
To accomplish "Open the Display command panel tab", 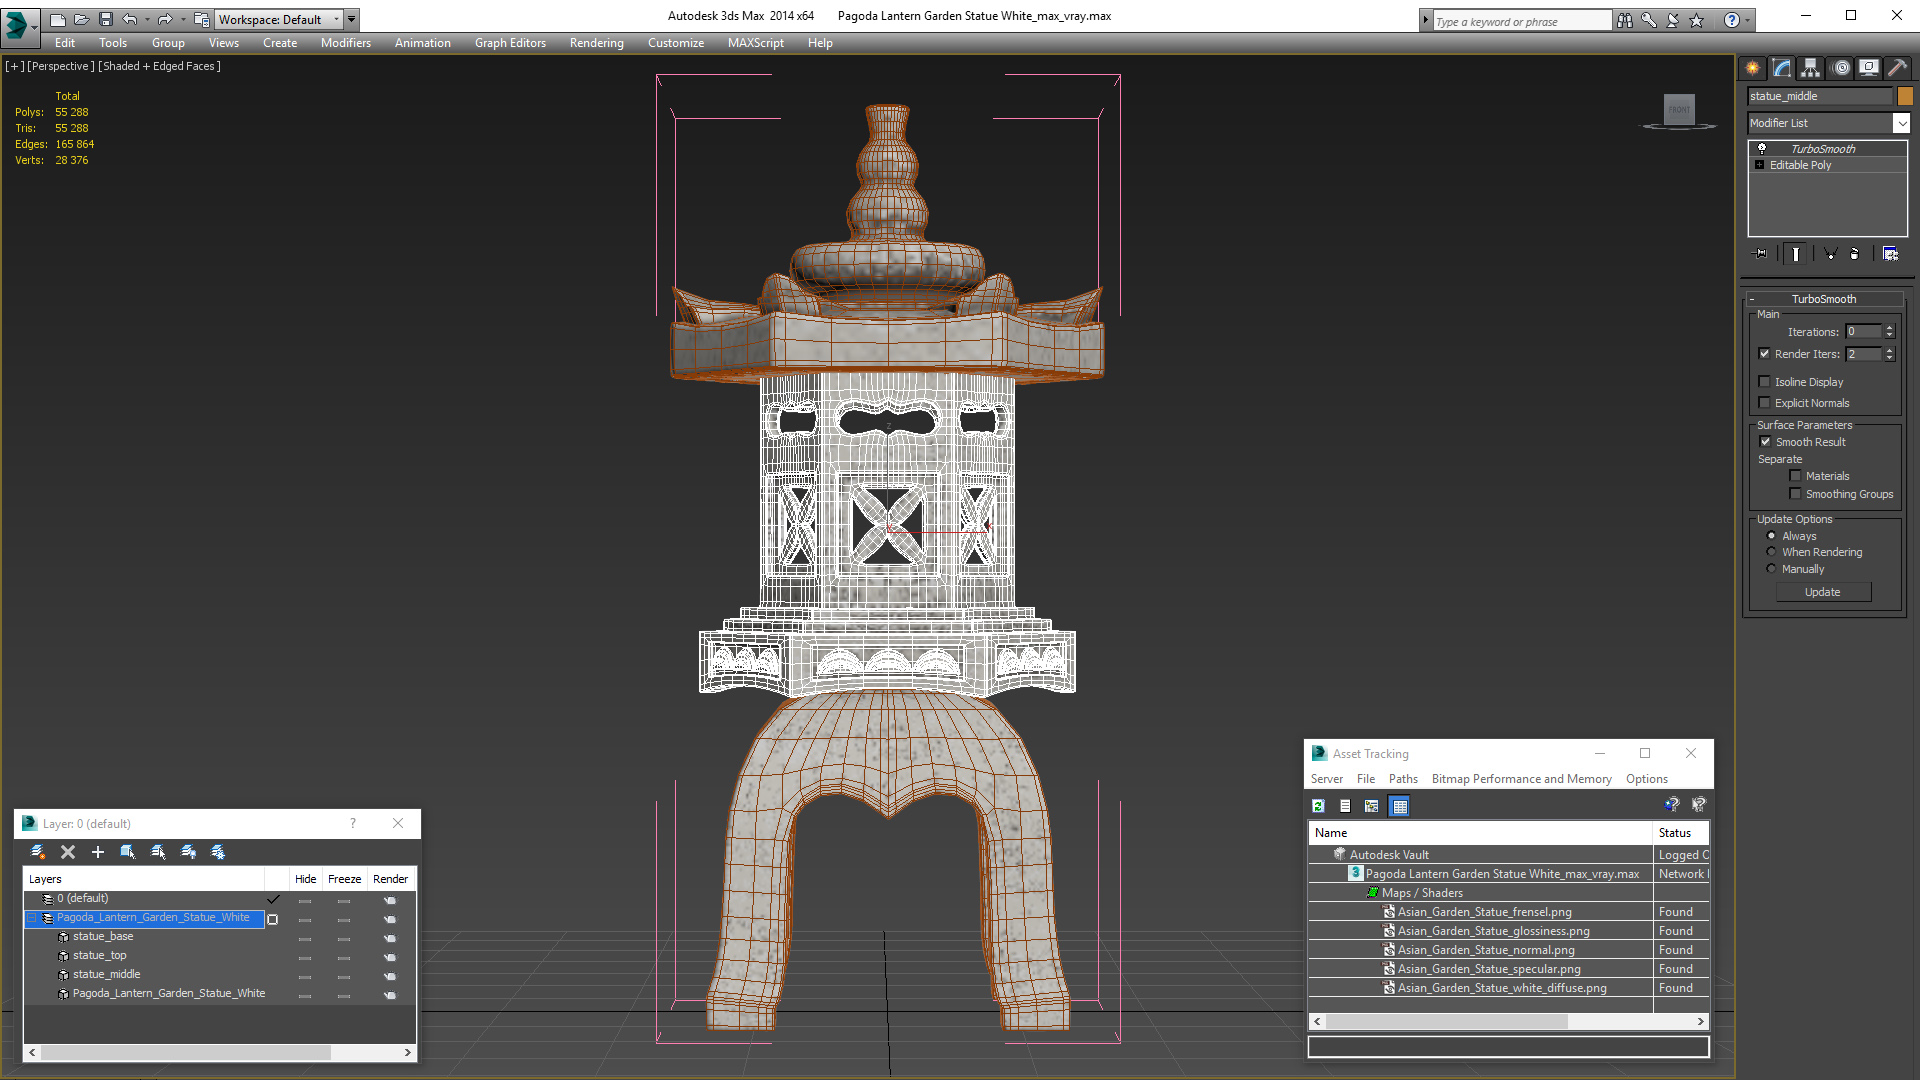I will [x=1869, y=68].
